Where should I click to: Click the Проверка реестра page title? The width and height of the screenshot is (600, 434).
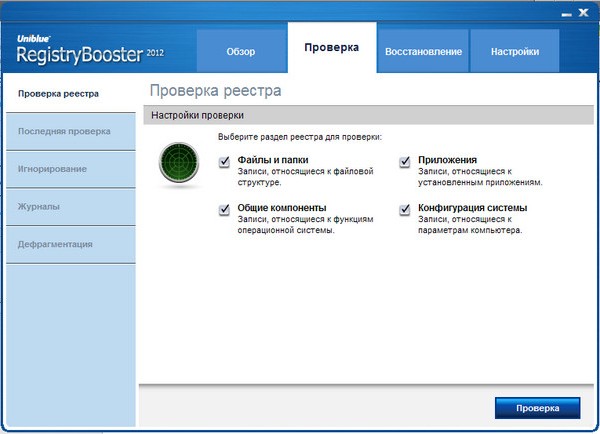[215, 91]
